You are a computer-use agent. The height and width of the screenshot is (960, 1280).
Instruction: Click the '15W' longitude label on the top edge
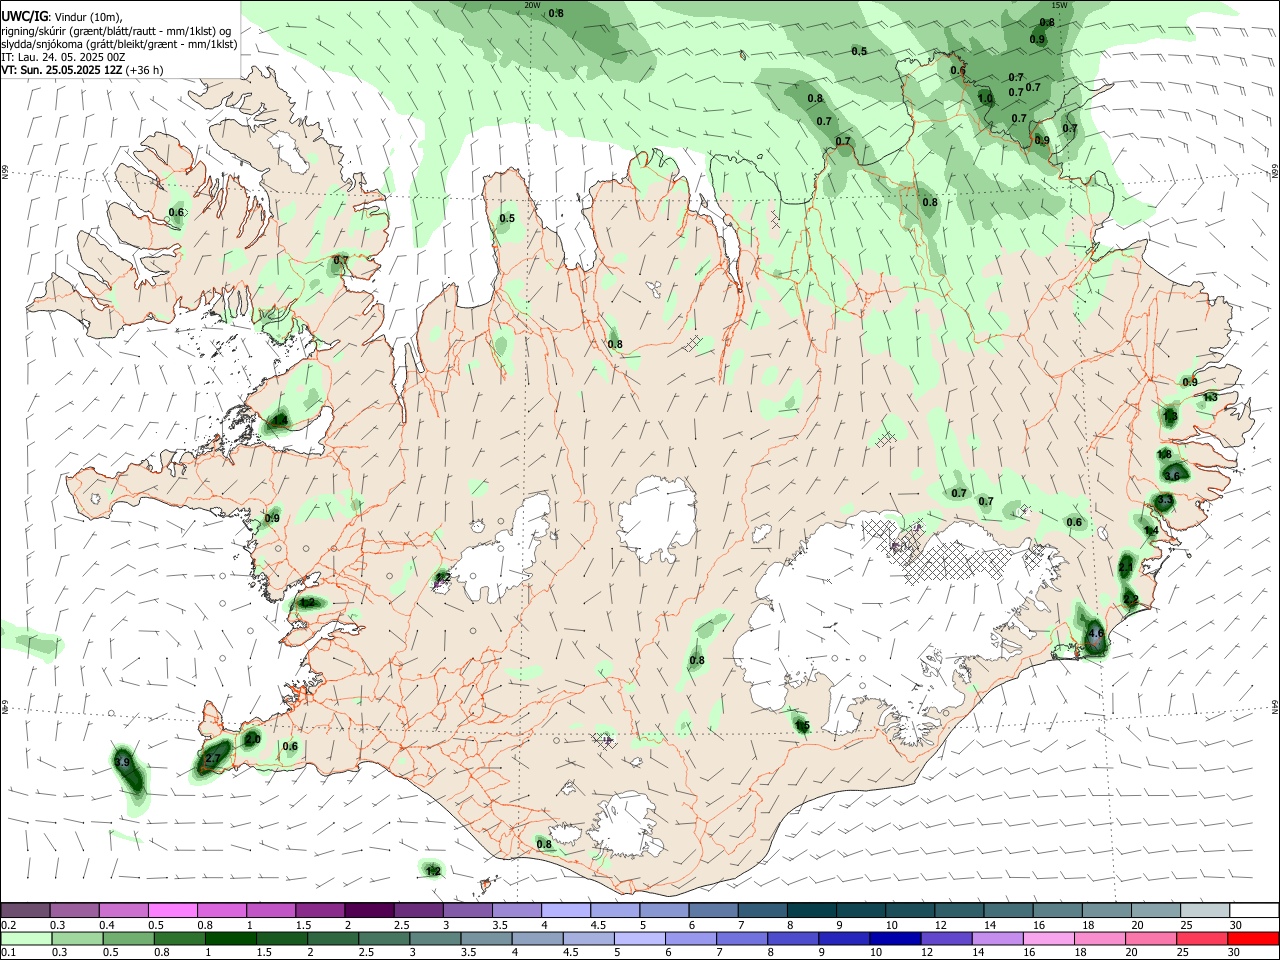click(1060, 5)
